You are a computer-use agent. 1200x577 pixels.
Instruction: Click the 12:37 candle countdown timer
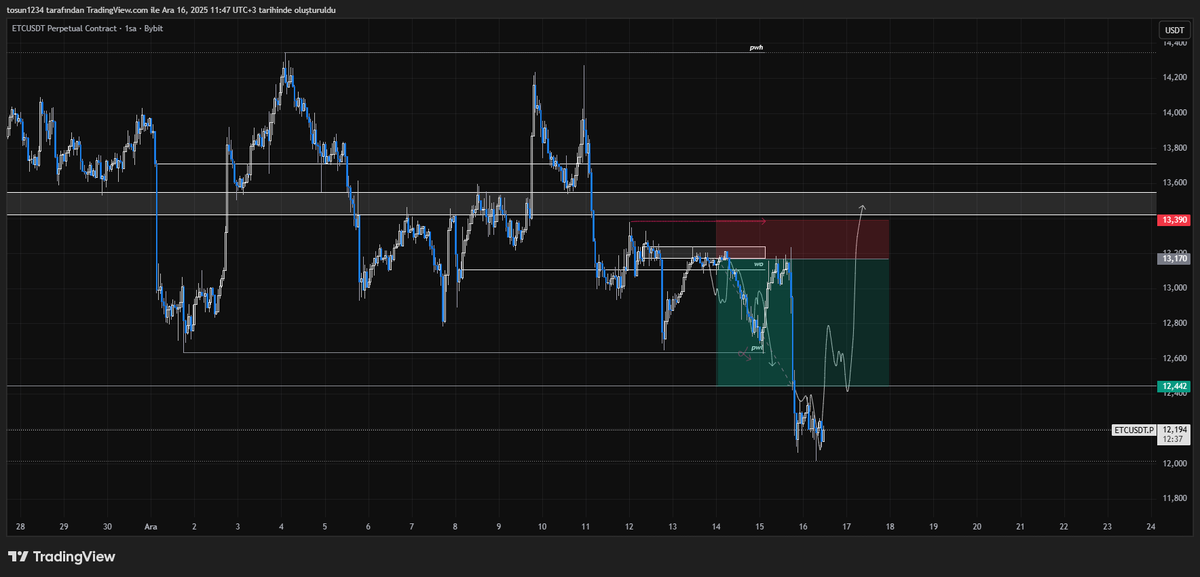click(x=1173, y=439)
